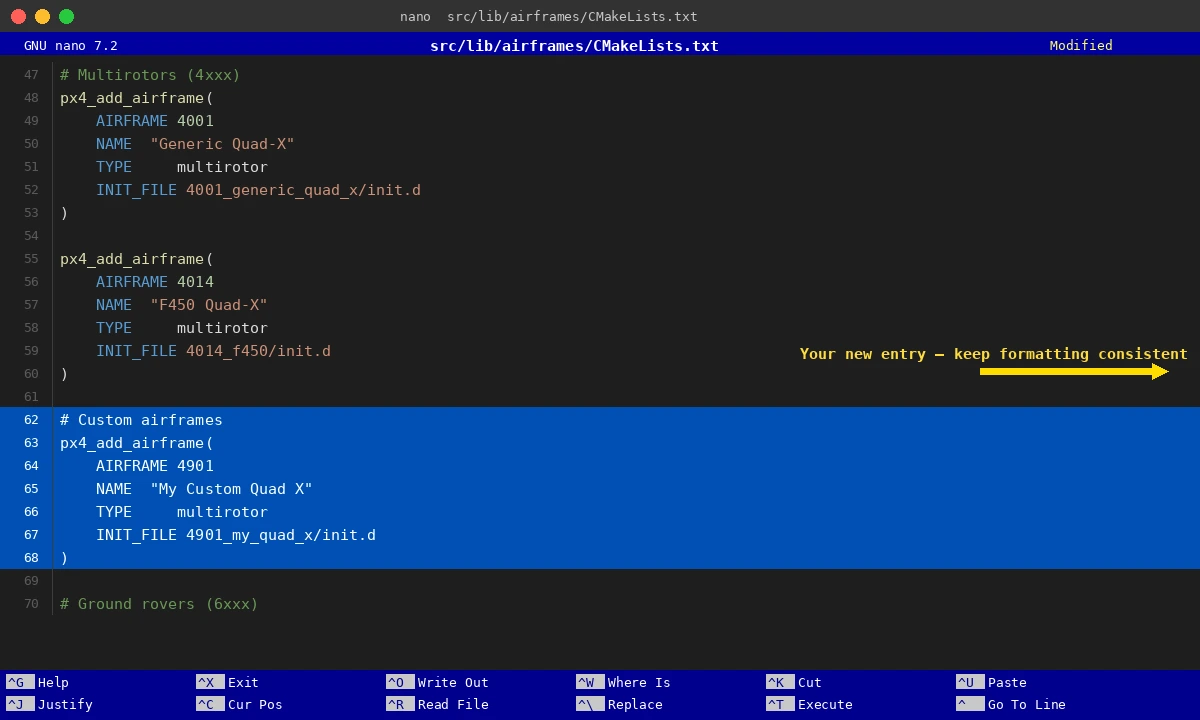Click the Modified indicator in the title bar
Screen dimensions: 1200x720
click(x=1080, y=45)
